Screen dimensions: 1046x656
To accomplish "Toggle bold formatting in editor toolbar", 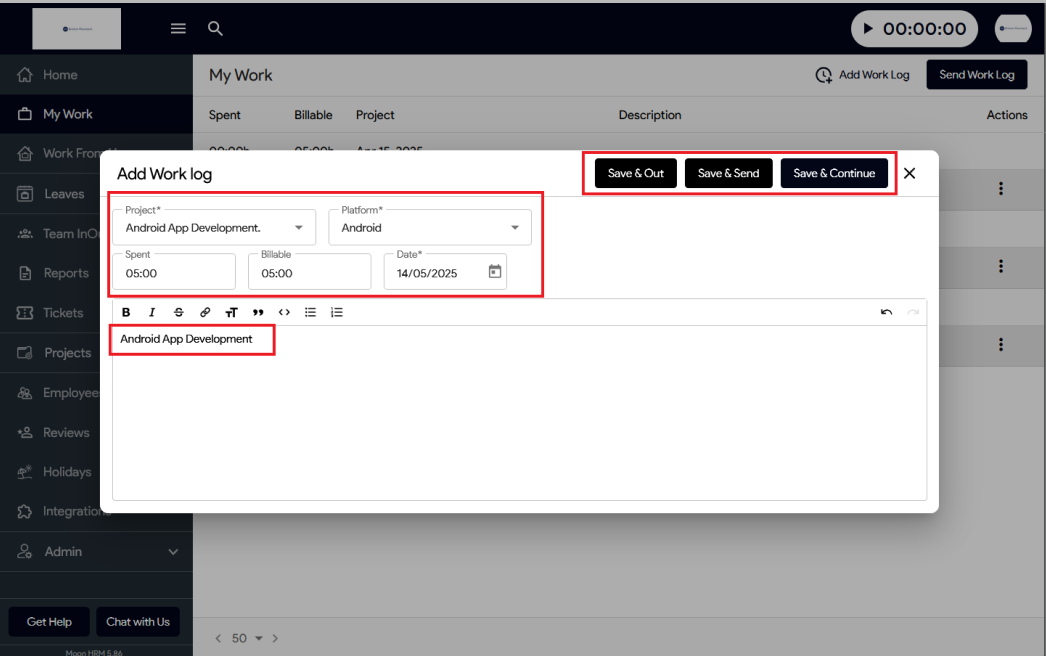I will [126, 312].
